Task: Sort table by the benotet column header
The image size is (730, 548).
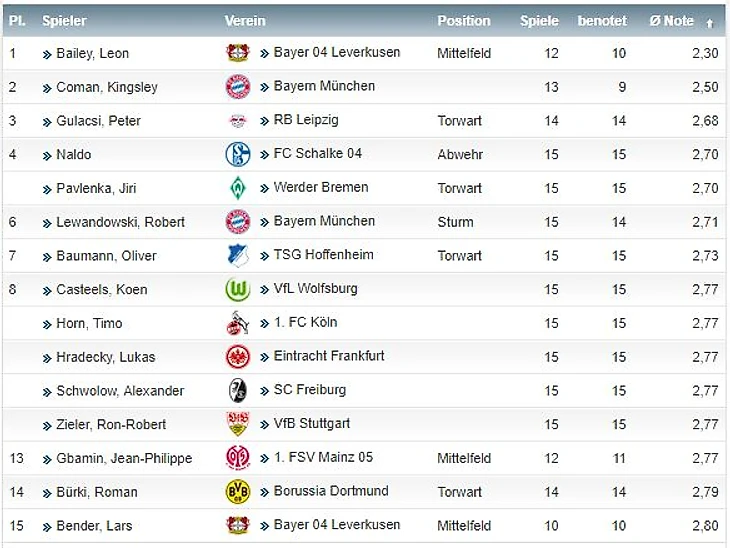Action: (x=602, y=21)
